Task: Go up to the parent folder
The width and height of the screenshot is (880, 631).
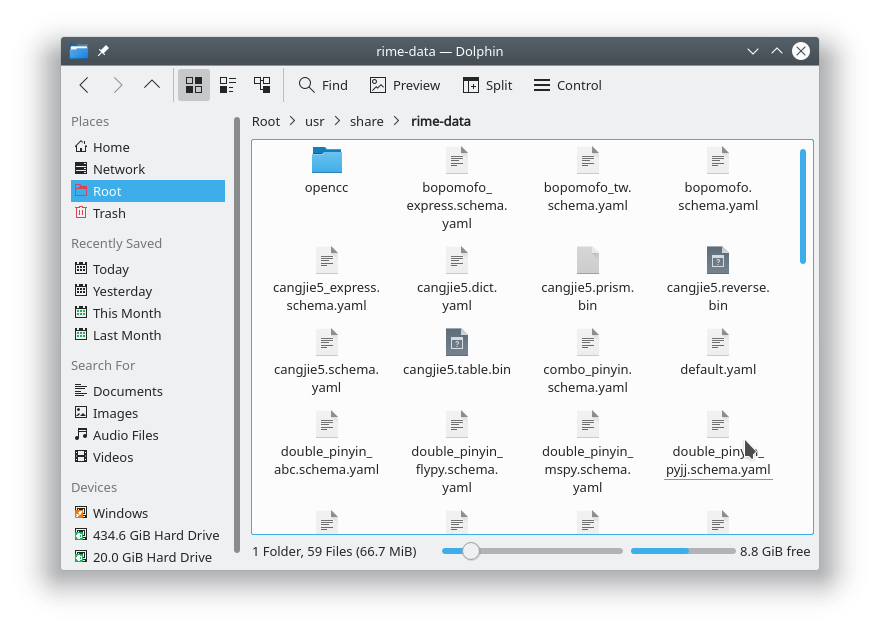Action: click(152, 85)
